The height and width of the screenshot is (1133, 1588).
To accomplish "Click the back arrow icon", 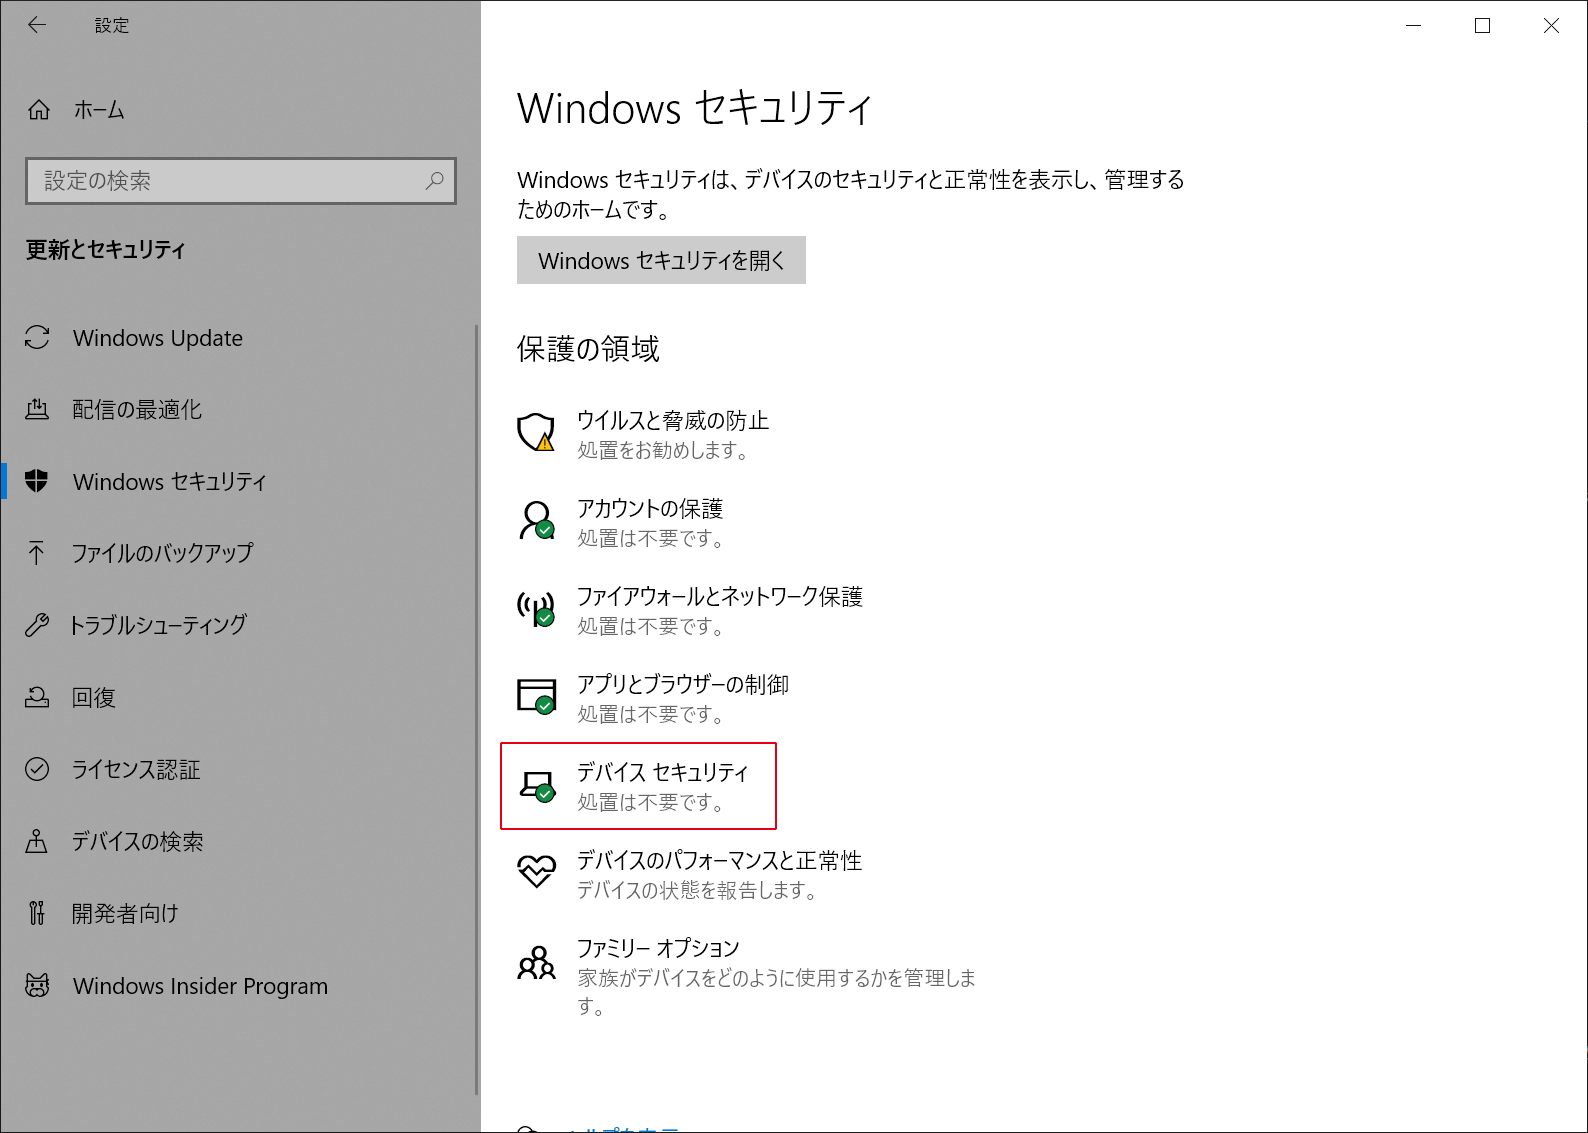I will click(x=37, y=26).
